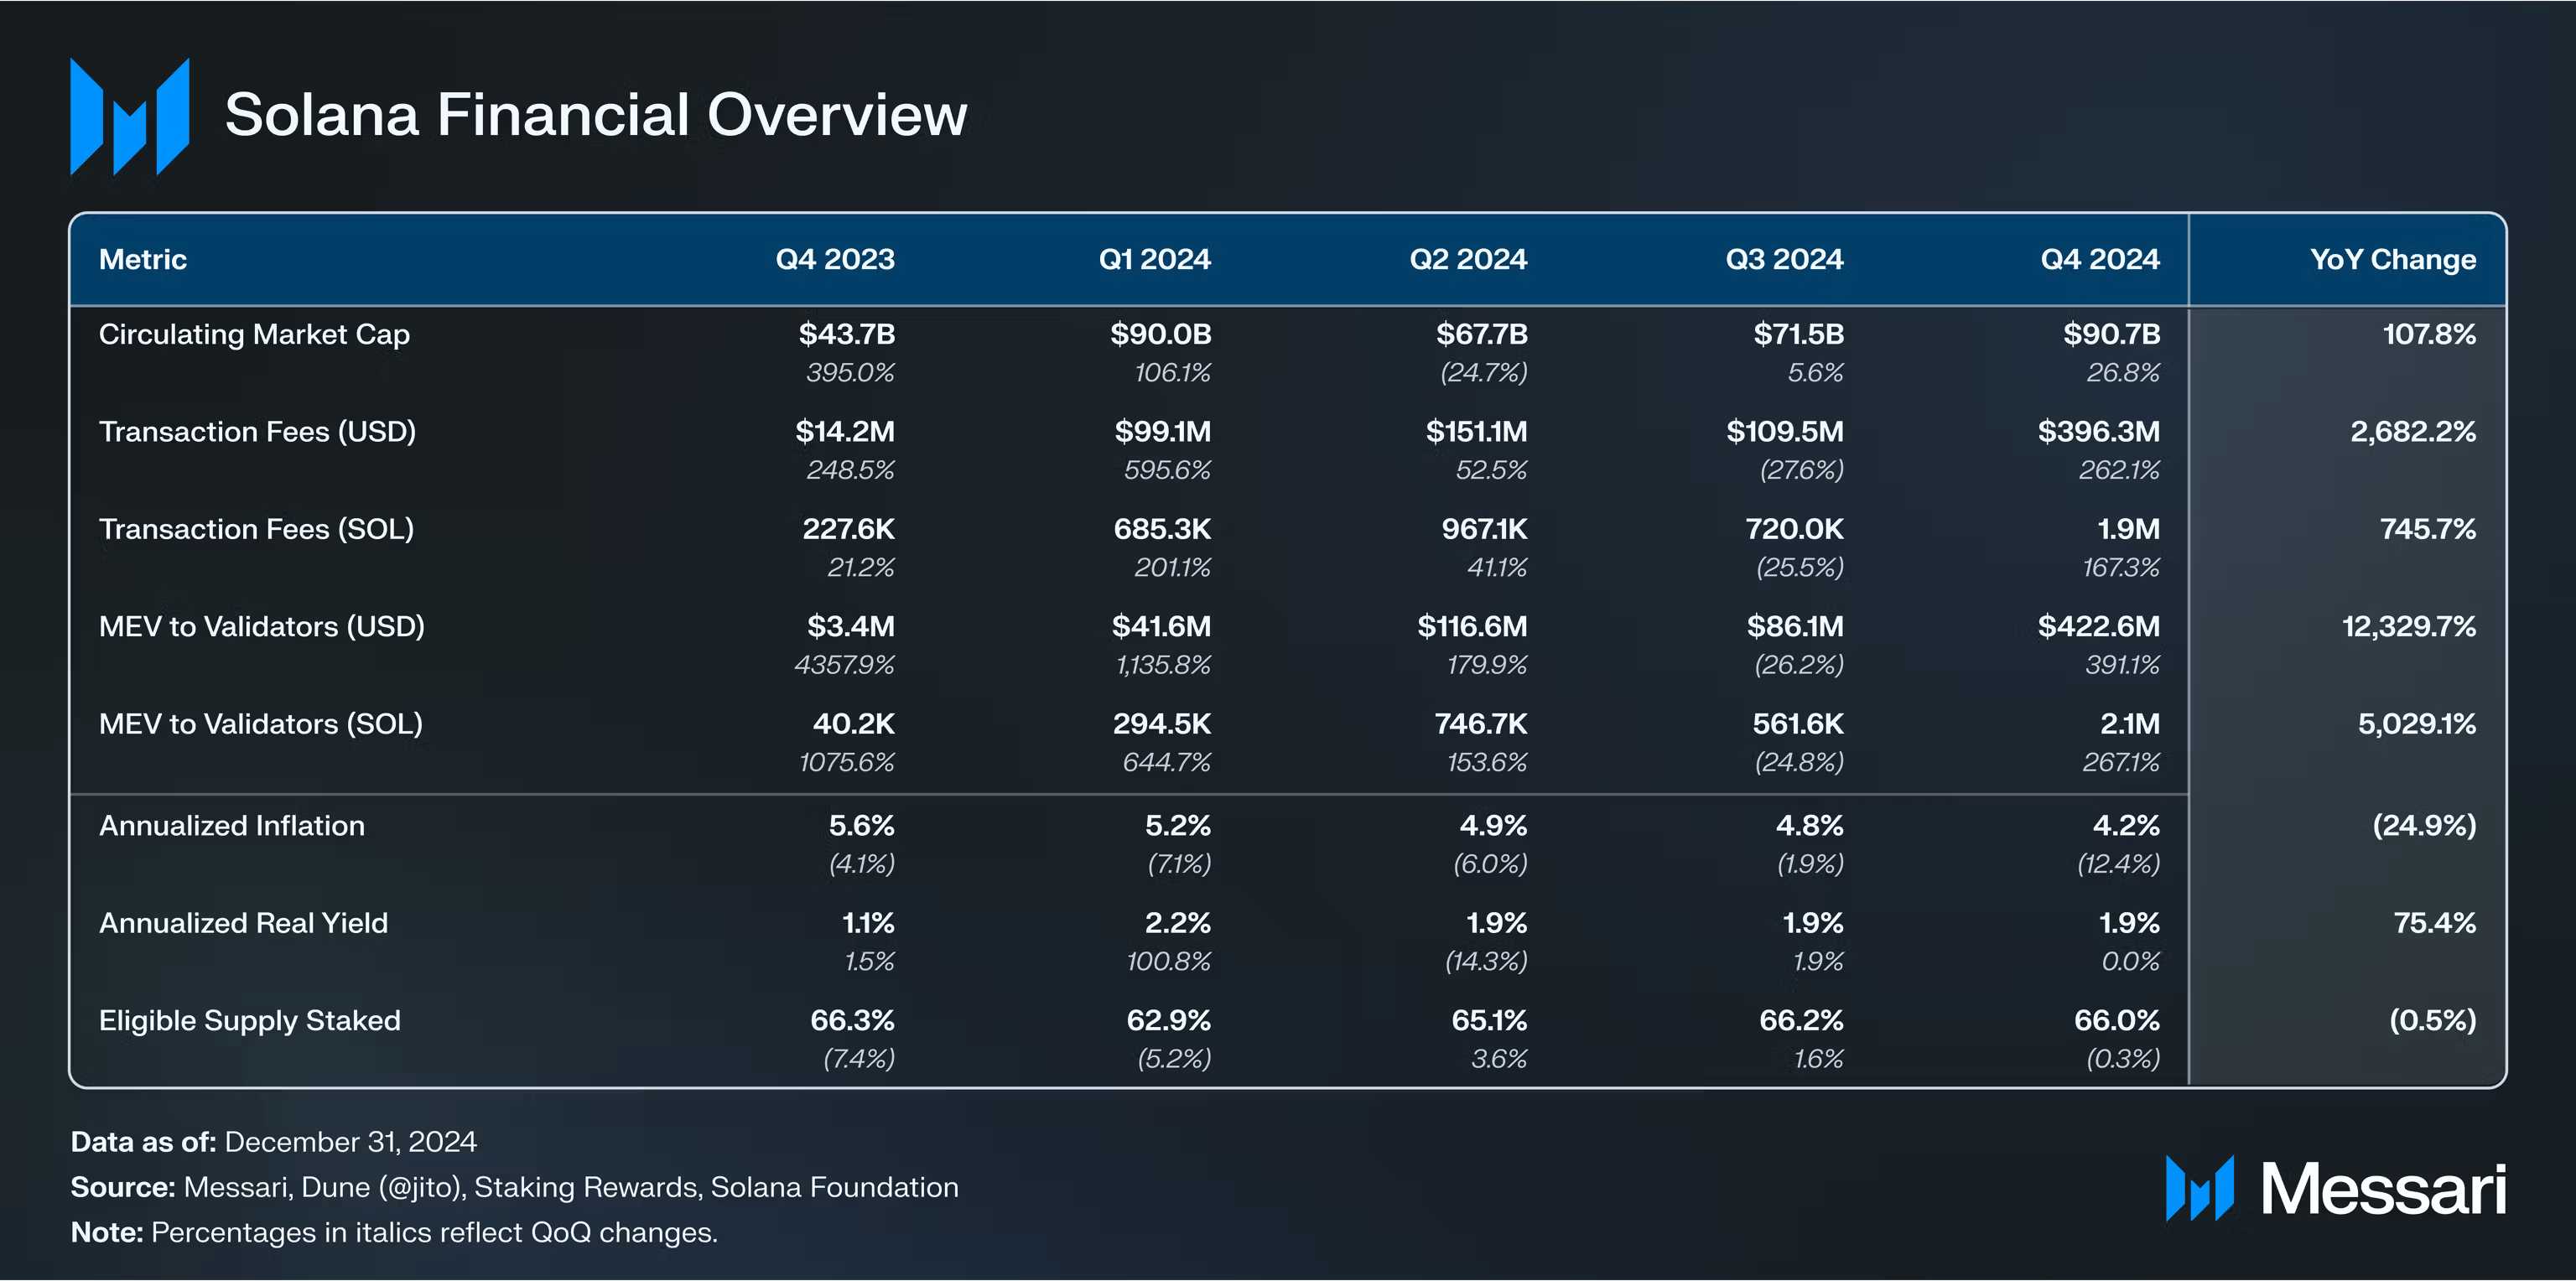Select the 2.2% real yield value
2576x1281 pixels.
1177,923
